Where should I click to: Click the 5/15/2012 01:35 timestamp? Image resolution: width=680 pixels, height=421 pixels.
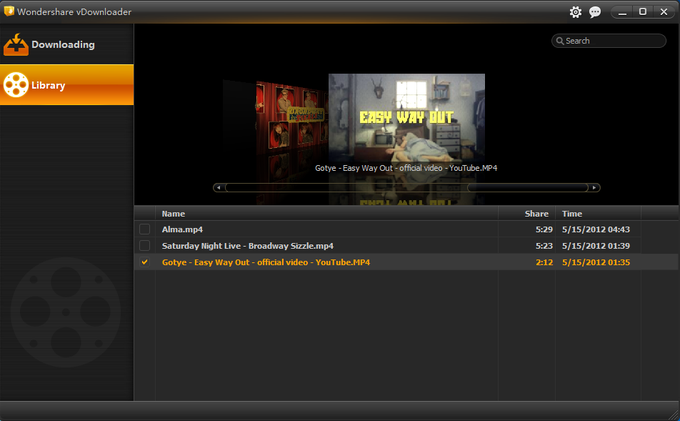(596, 262)
